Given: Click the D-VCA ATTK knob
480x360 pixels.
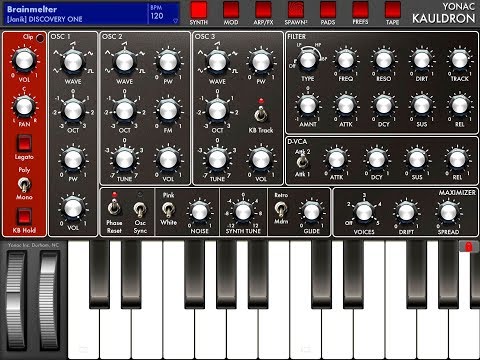Looking at the screenshot, I should pos(336,160).
